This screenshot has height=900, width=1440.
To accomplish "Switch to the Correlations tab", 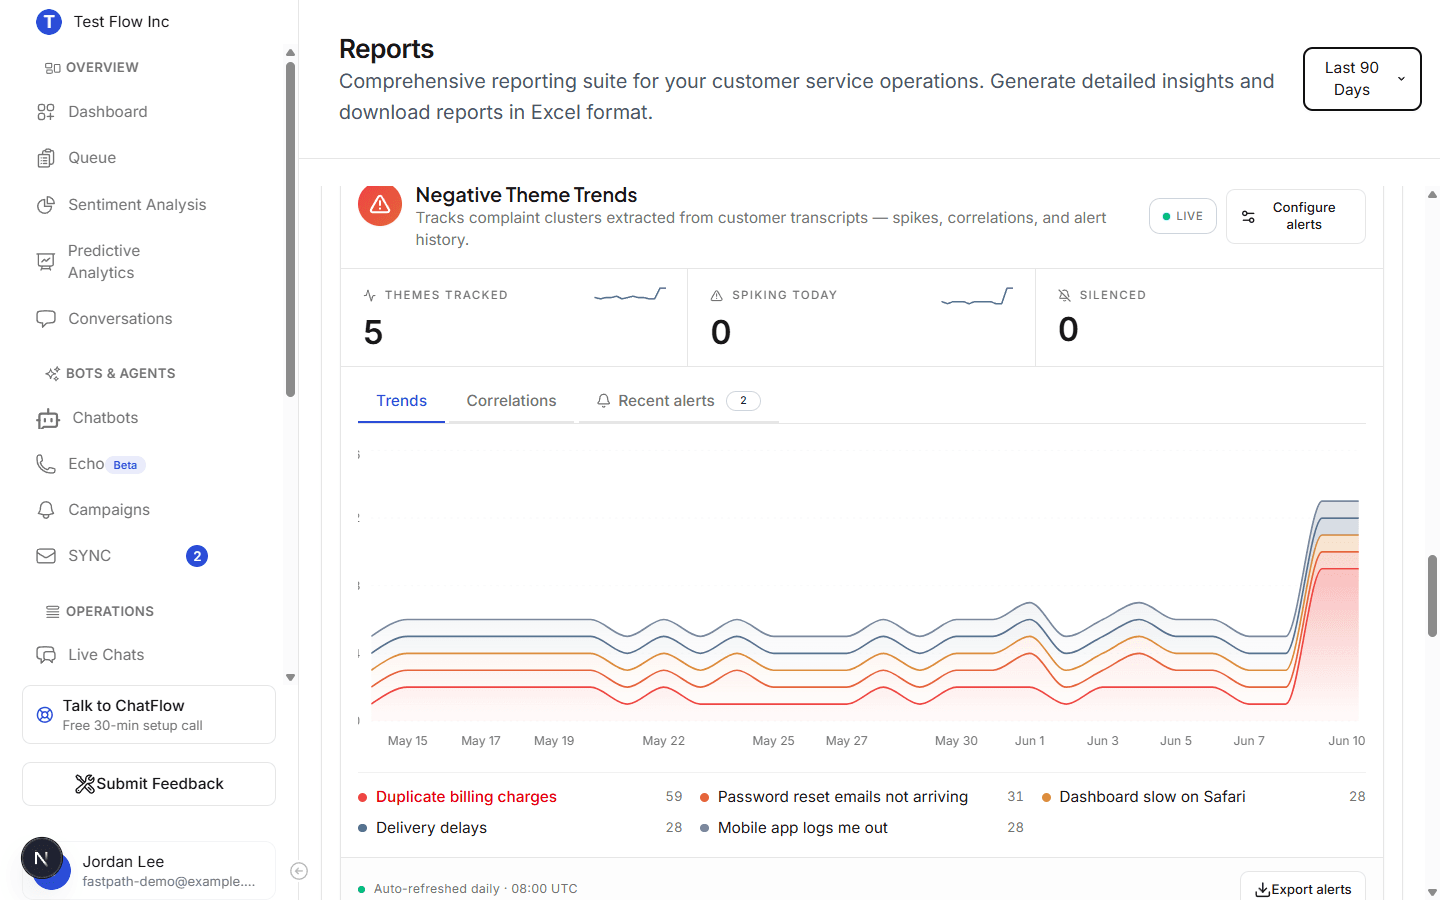I will pyautogui.click(x=511, y=401).
